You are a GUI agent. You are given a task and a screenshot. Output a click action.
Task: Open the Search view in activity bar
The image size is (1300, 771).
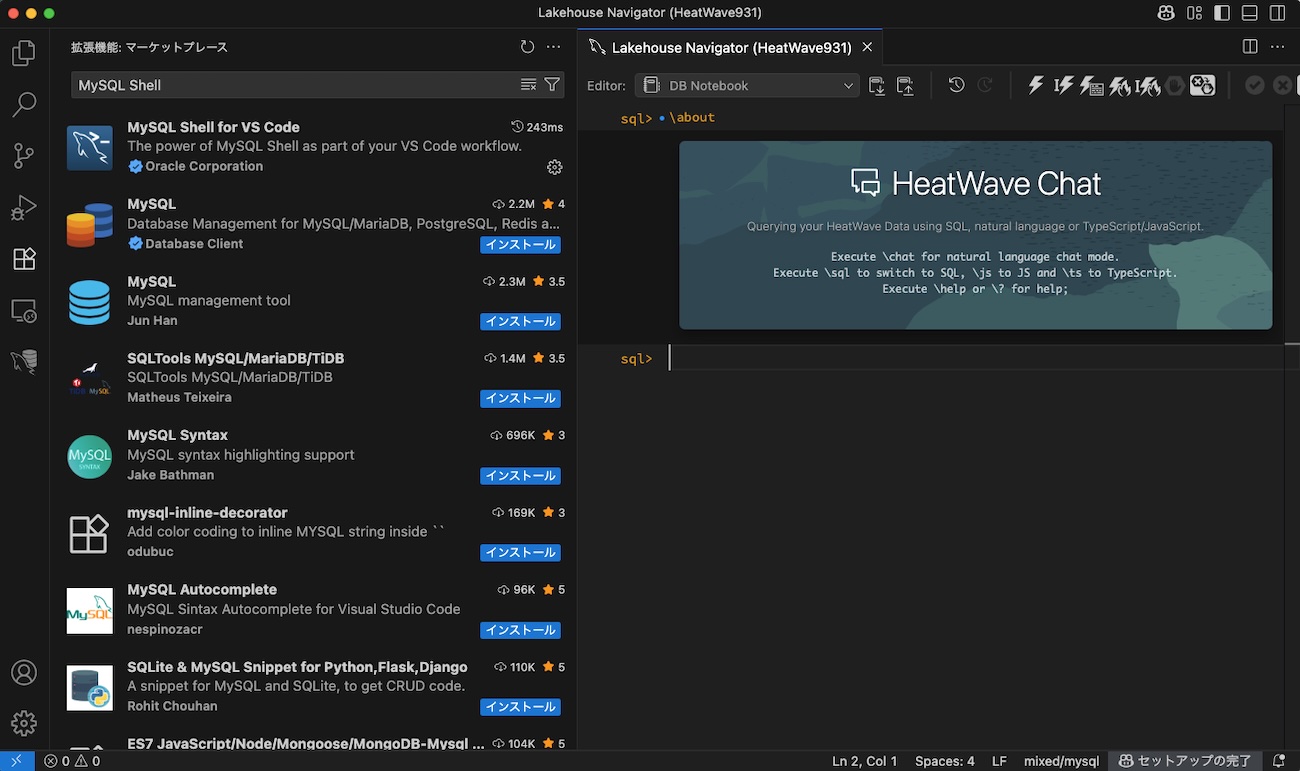point(24,104)
